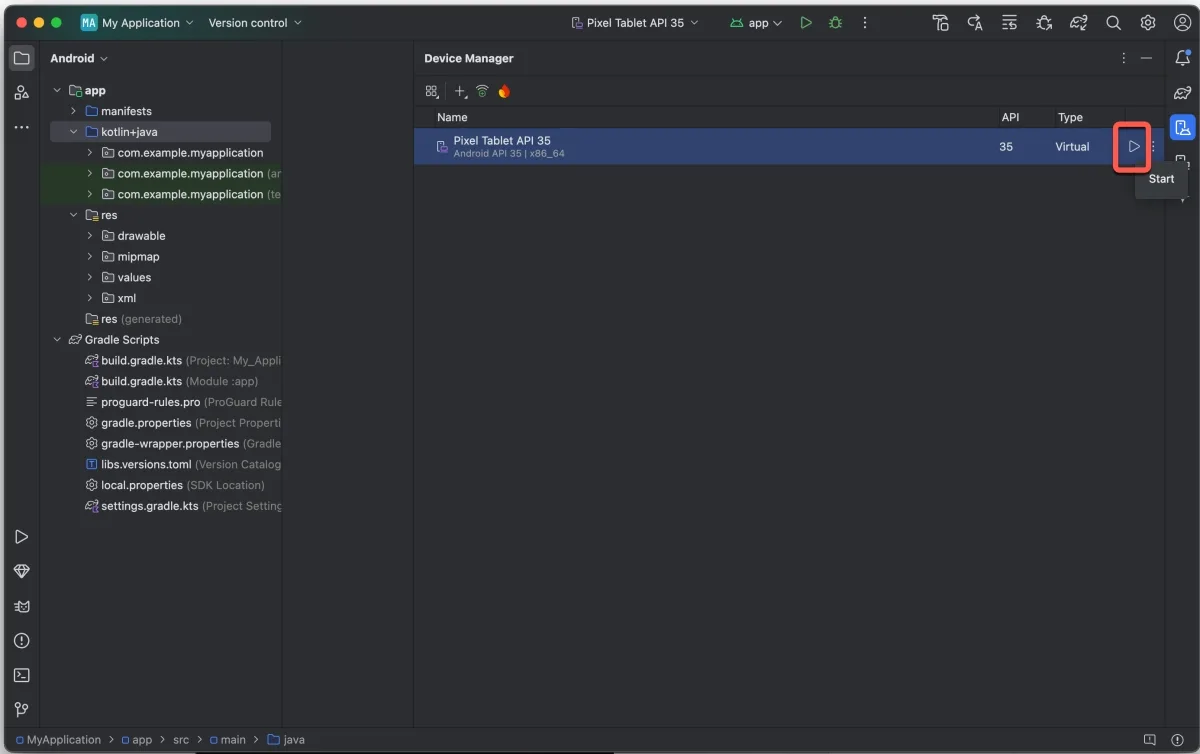Image resolution: width=1200 pixels, height=754 pixels.
Task: Click the Run app button in toolbar
Action: [806, 23]
